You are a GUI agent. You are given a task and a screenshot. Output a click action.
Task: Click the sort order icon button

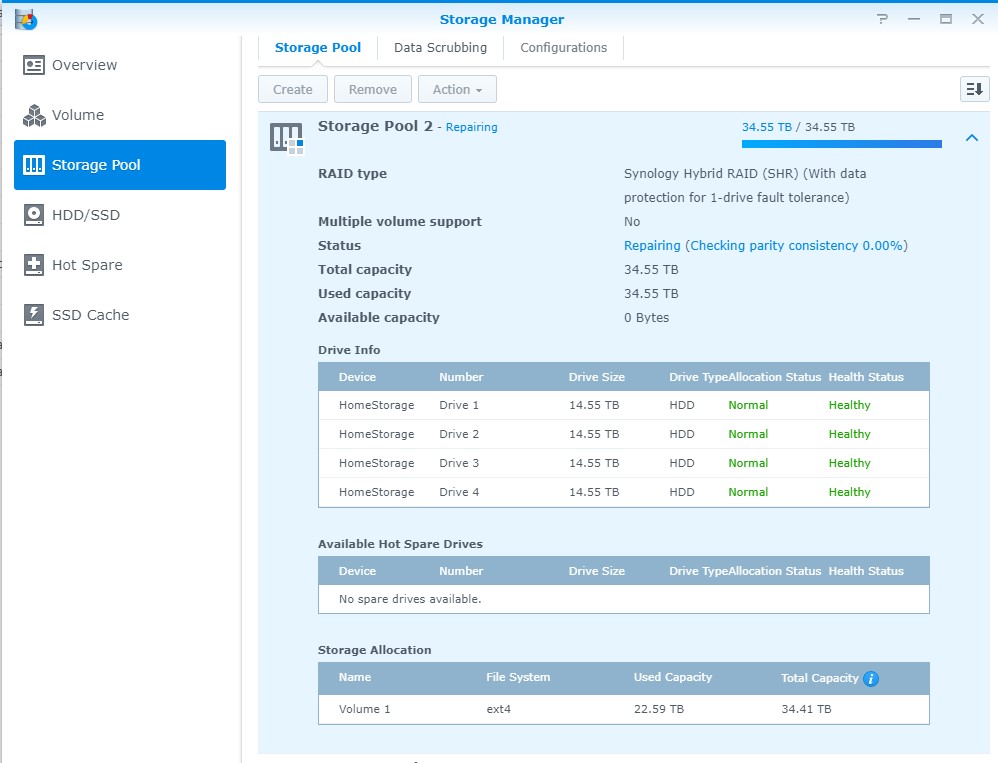pos(974,89)
